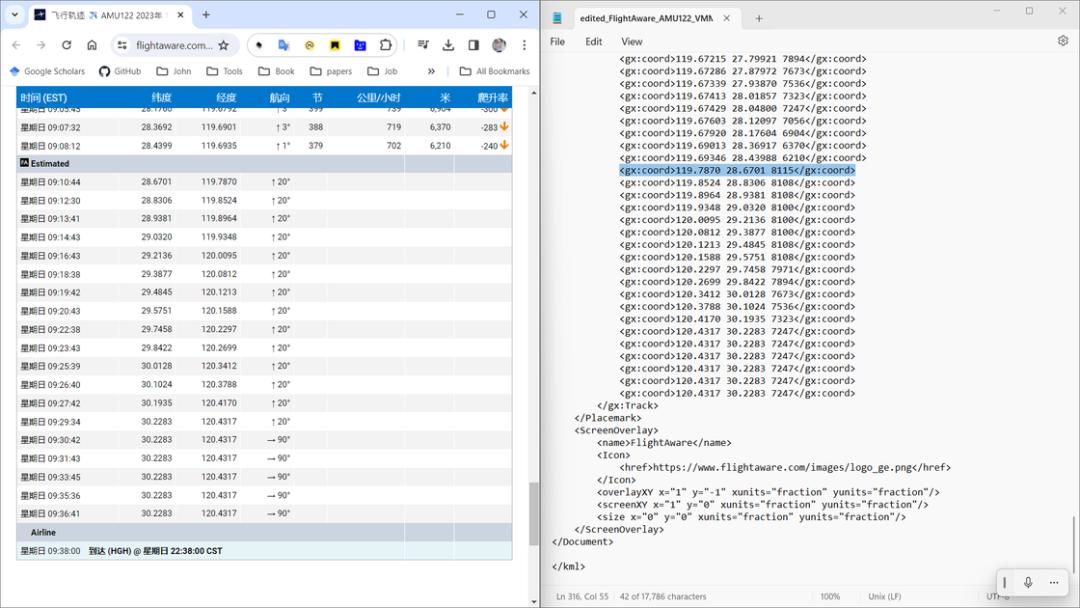Bookmark this page with the star icon
1080x608 pixels.
point(223,45)
